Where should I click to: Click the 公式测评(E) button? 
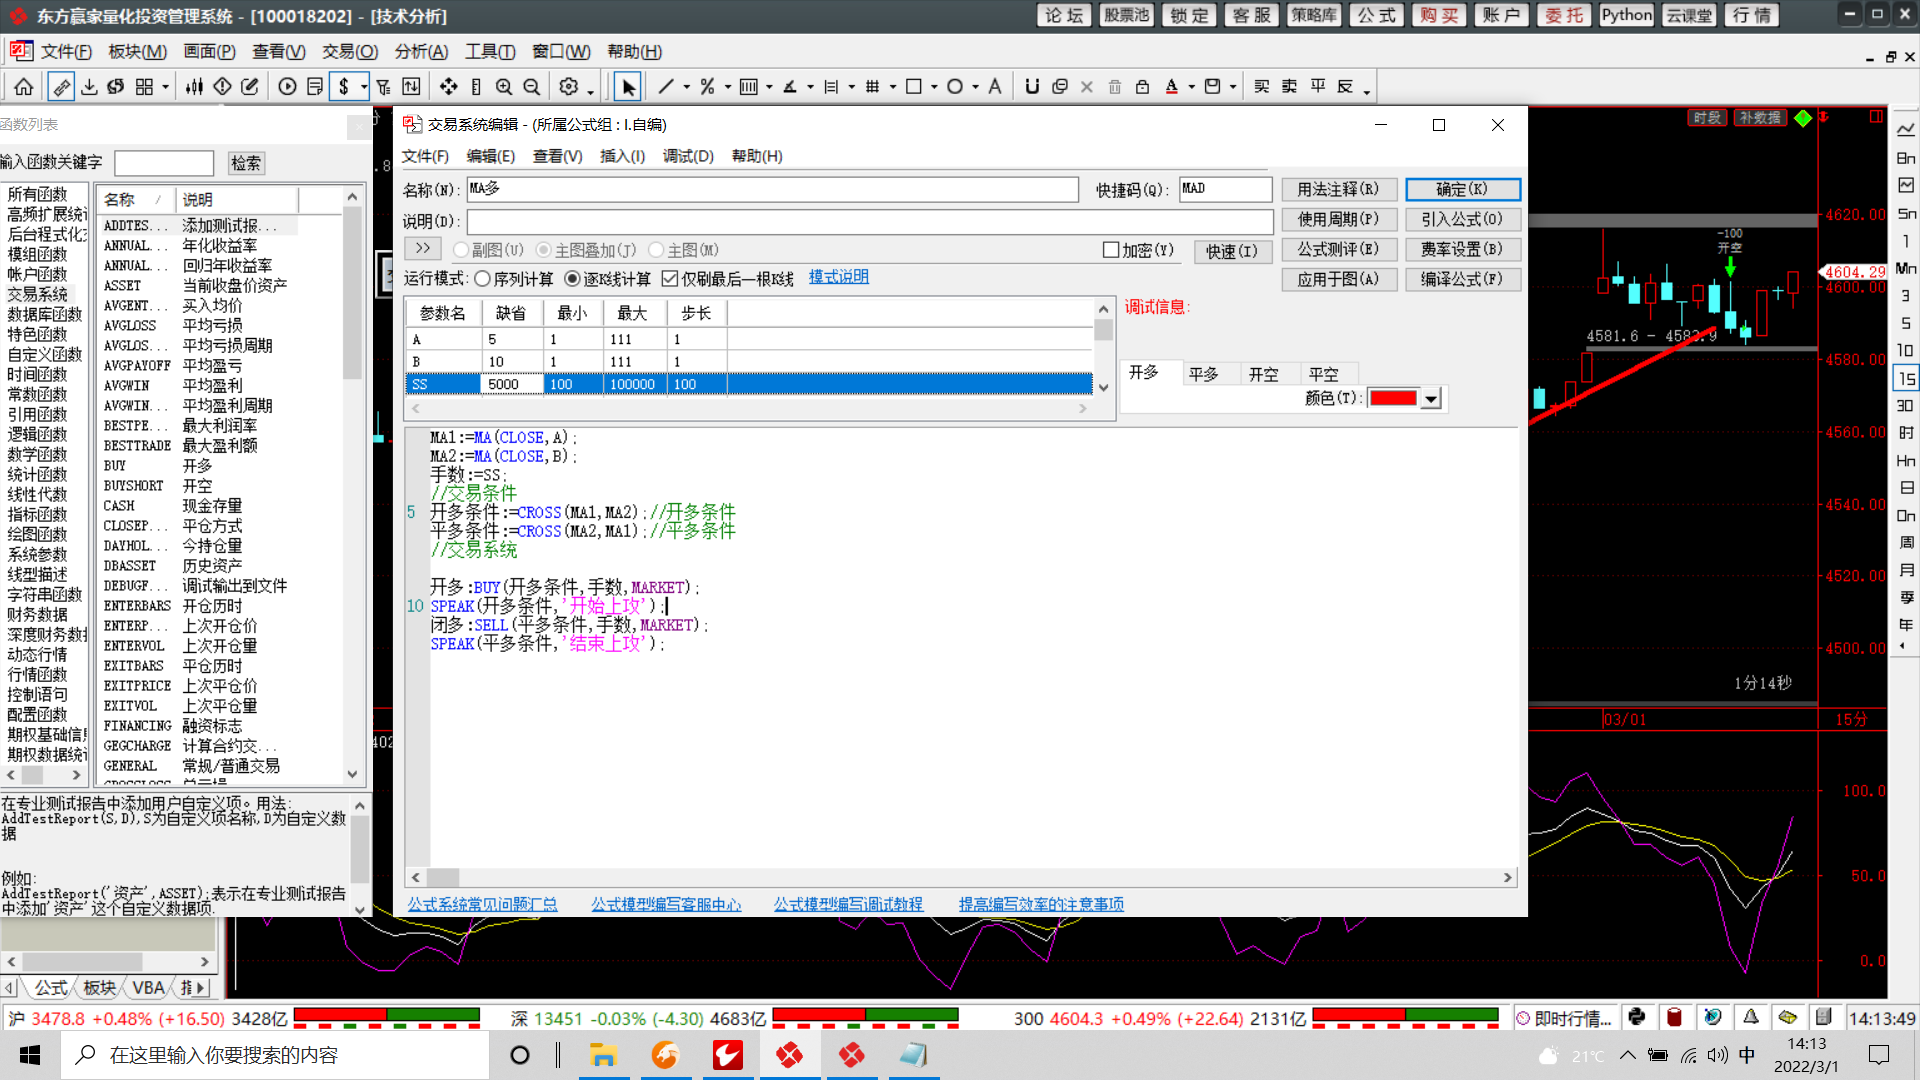(1338, 249)
